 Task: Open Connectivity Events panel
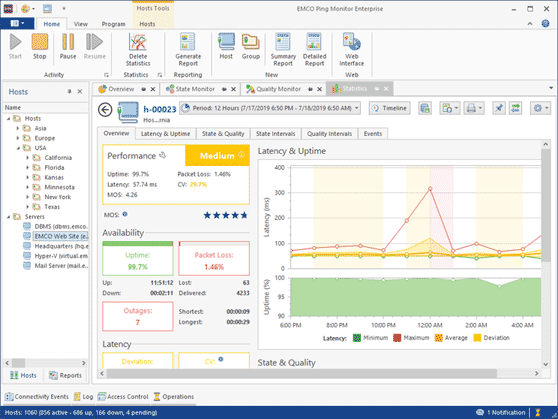(37, 397)
